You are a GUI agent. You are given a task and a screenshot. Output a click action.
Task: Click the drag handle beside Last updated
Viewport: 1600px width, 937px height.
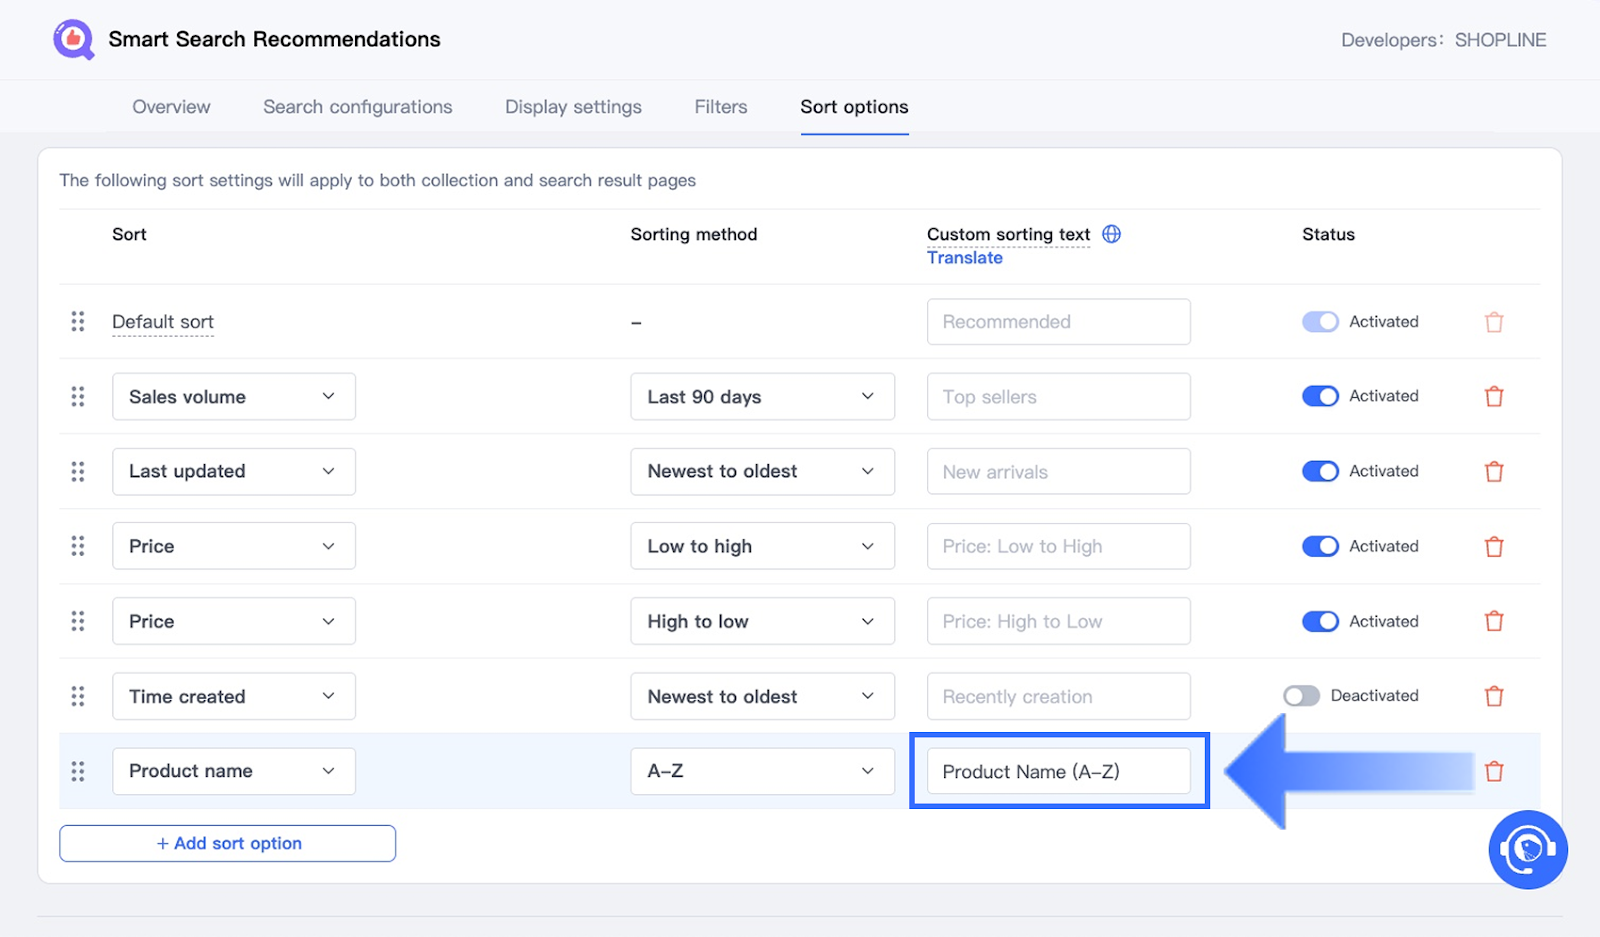coord(78,472)
